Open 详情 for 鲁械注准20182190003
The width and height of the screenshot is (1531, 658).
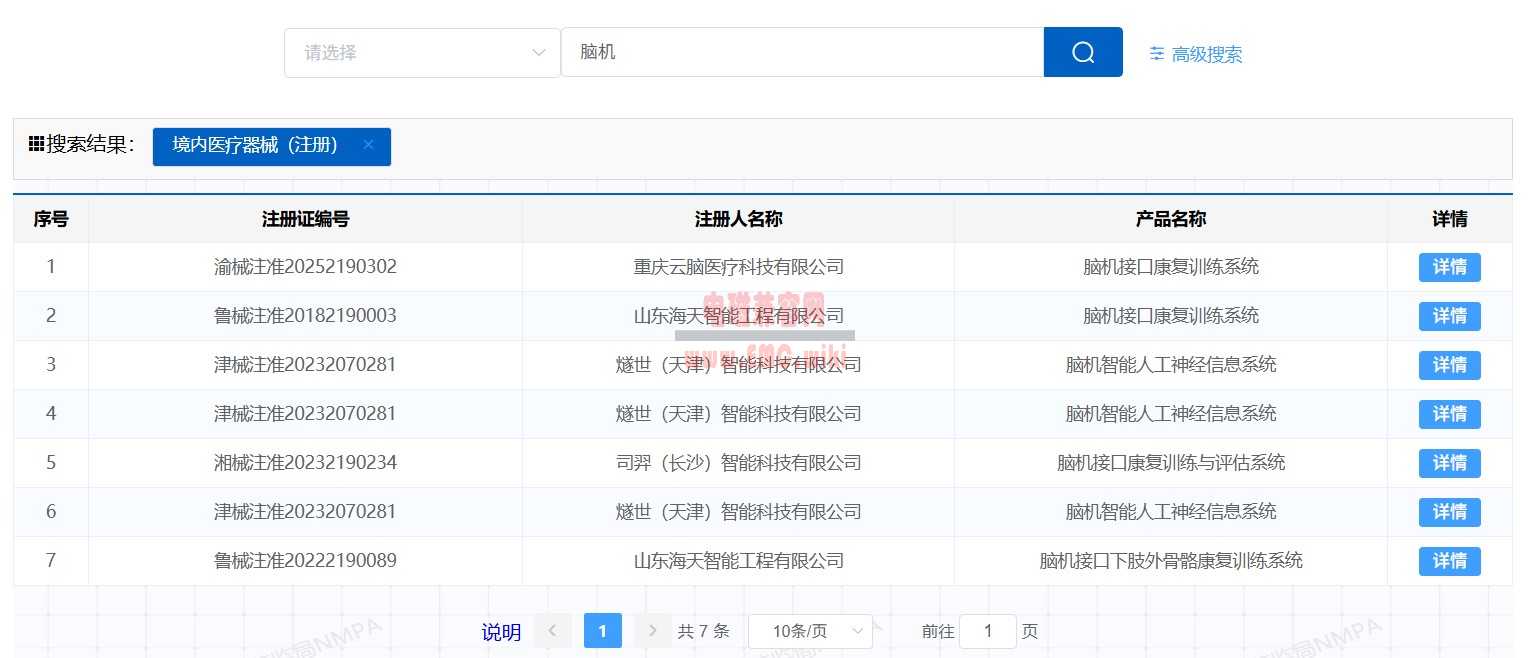pyautogui.click(x=1449, y=316)
